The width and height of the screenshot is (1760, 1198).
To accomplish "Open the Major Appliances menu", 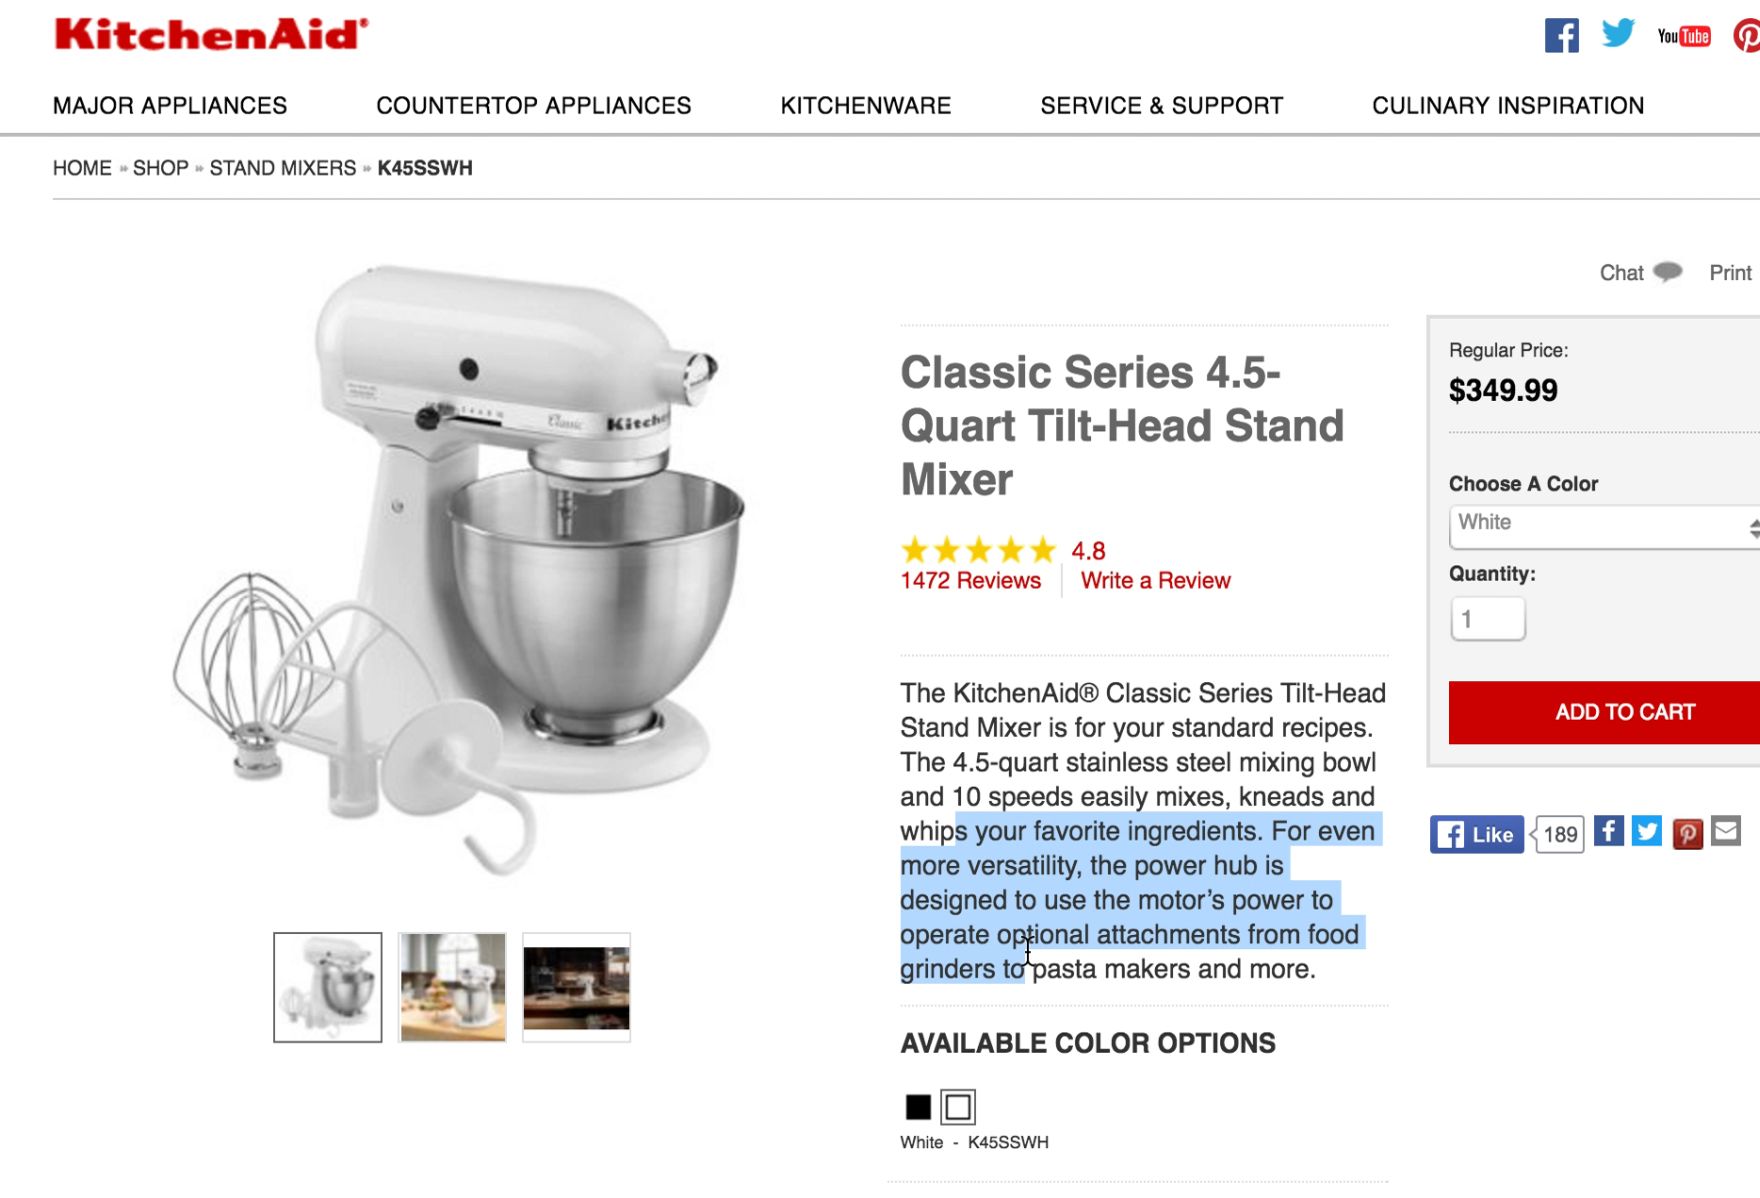I will pos(170,106).
